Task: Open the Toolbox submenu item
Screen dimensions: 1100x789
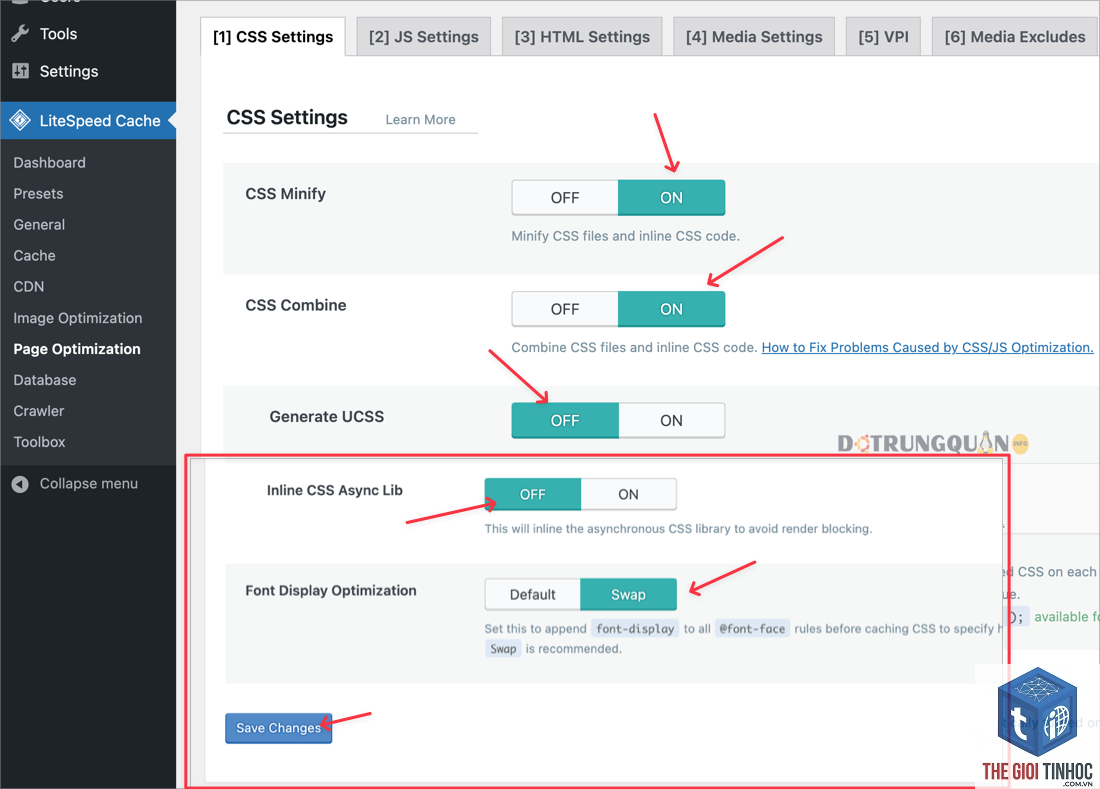Action: (39, 442)
